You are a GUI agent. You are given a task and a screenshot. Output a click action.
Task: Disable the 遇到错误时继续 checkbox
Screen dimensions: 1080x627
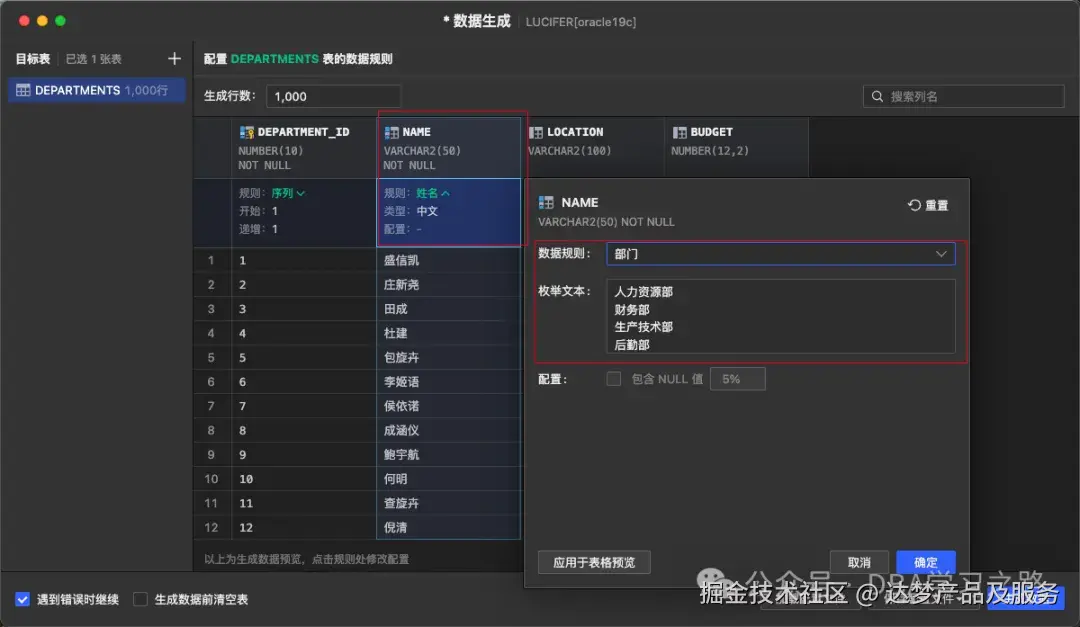tap(22, 598)
